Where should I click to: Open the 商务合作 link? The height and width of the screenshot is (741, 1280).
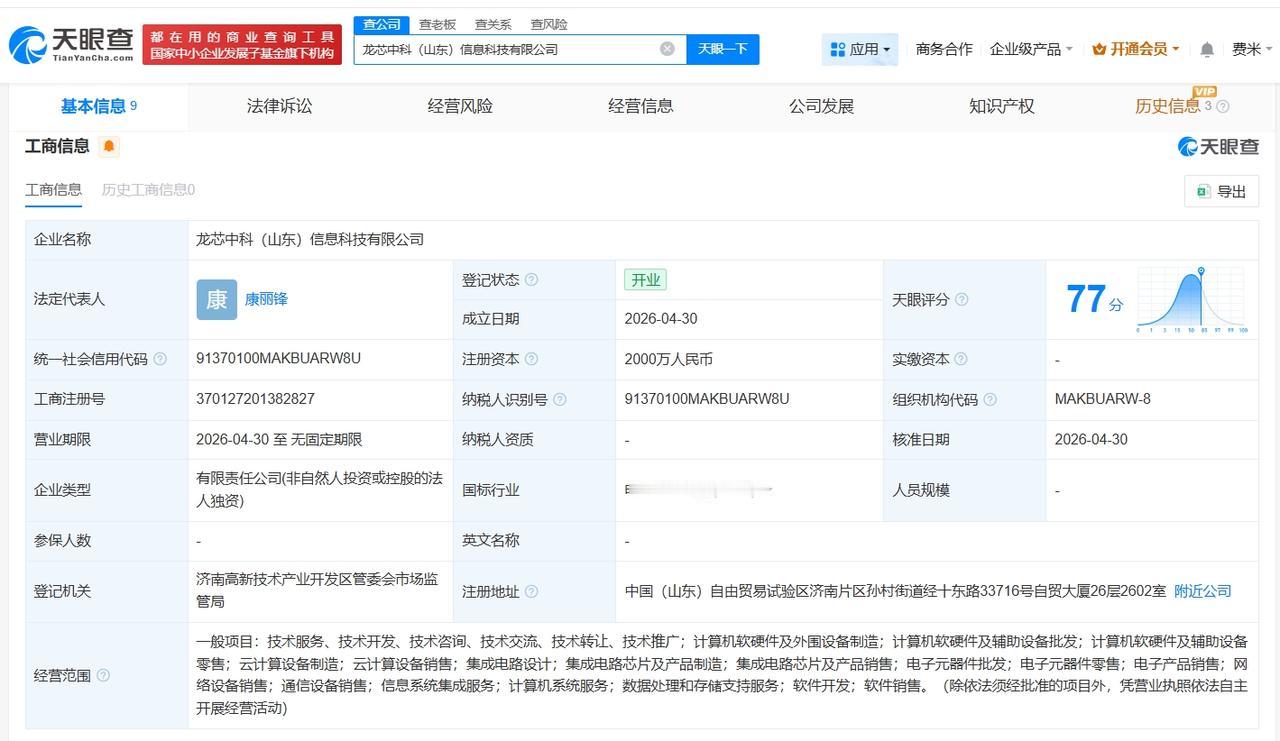click(x=944, y=49)
